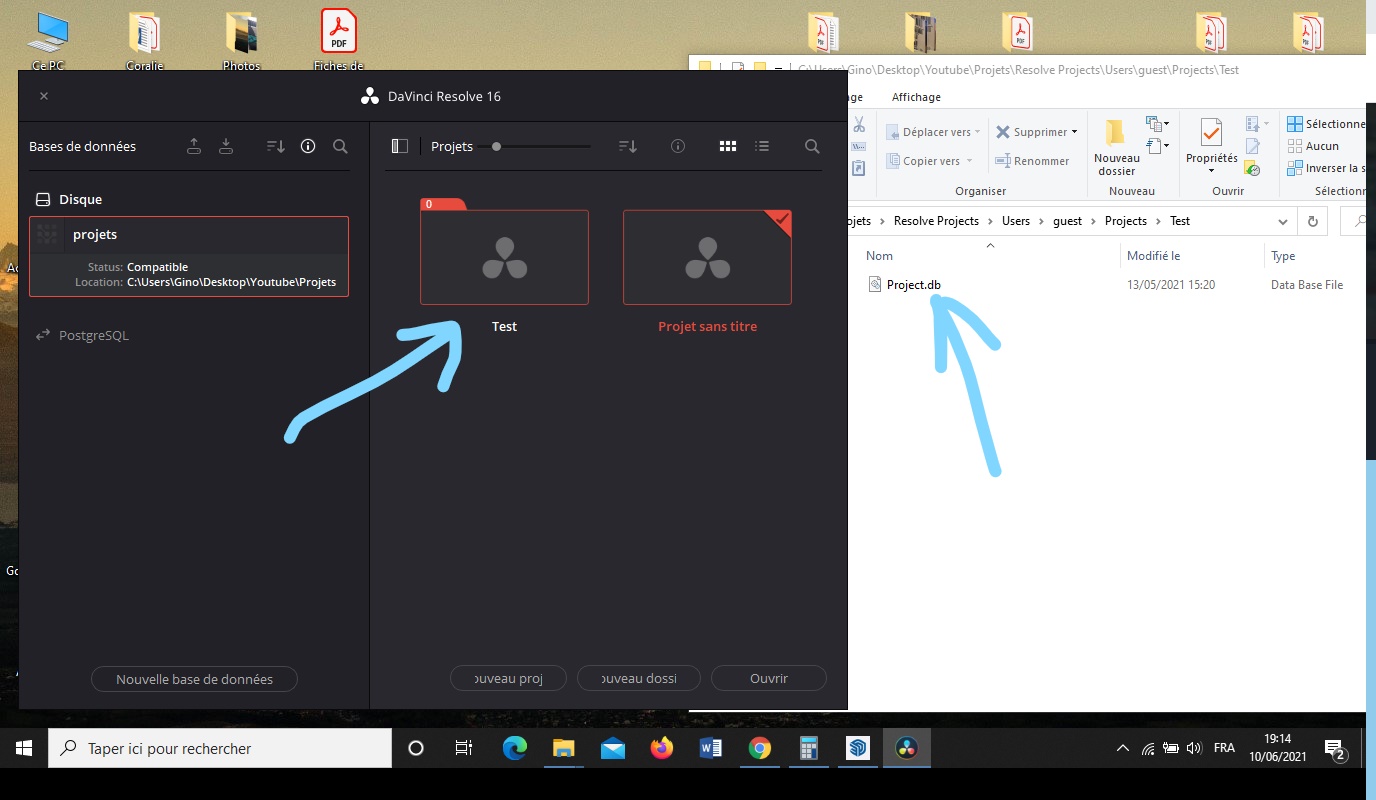Click the history icon in Ouvrir group
Image resolution: width=1376 pixels, height=800 pixels.
[x=1252, y=169]
